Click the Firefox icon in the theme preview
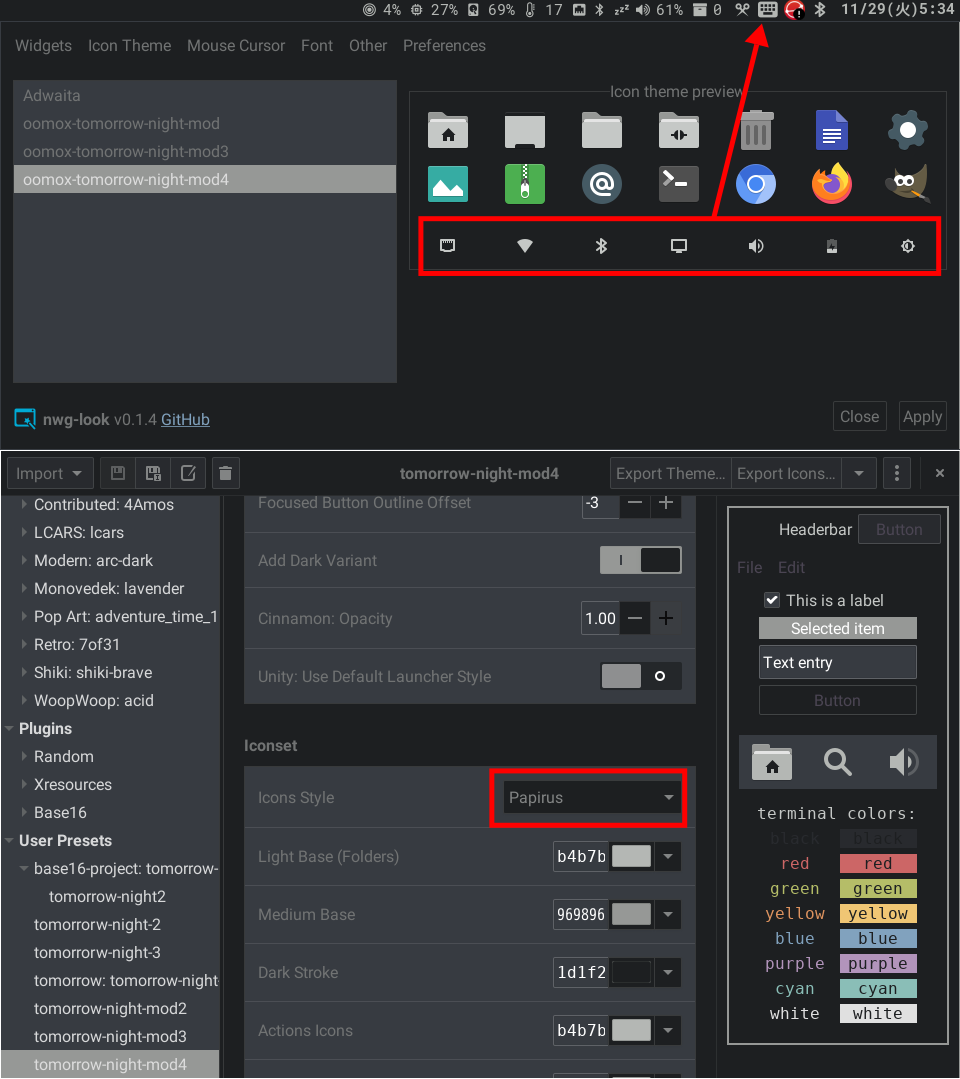 pyautogui.click(x=831, y=184)
